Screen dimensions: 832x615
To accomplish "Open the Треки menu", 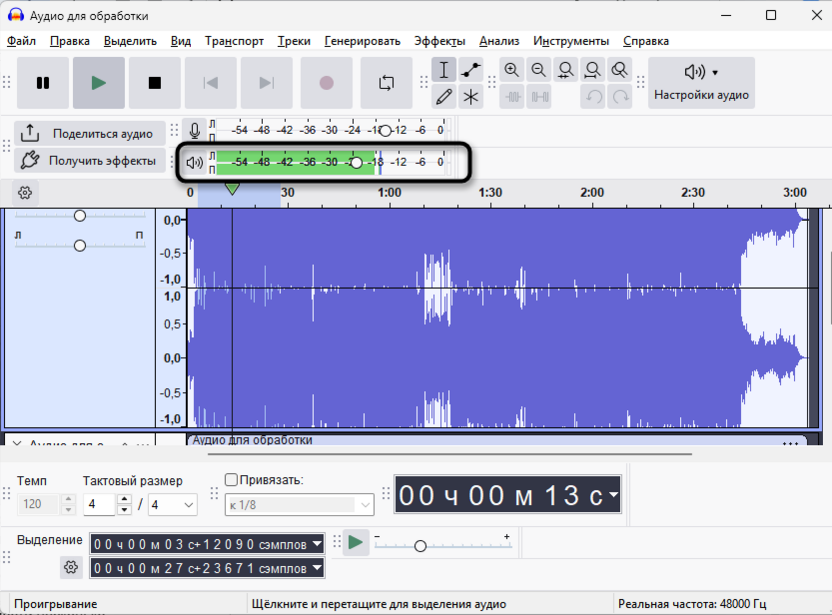I will click(293, 41).
